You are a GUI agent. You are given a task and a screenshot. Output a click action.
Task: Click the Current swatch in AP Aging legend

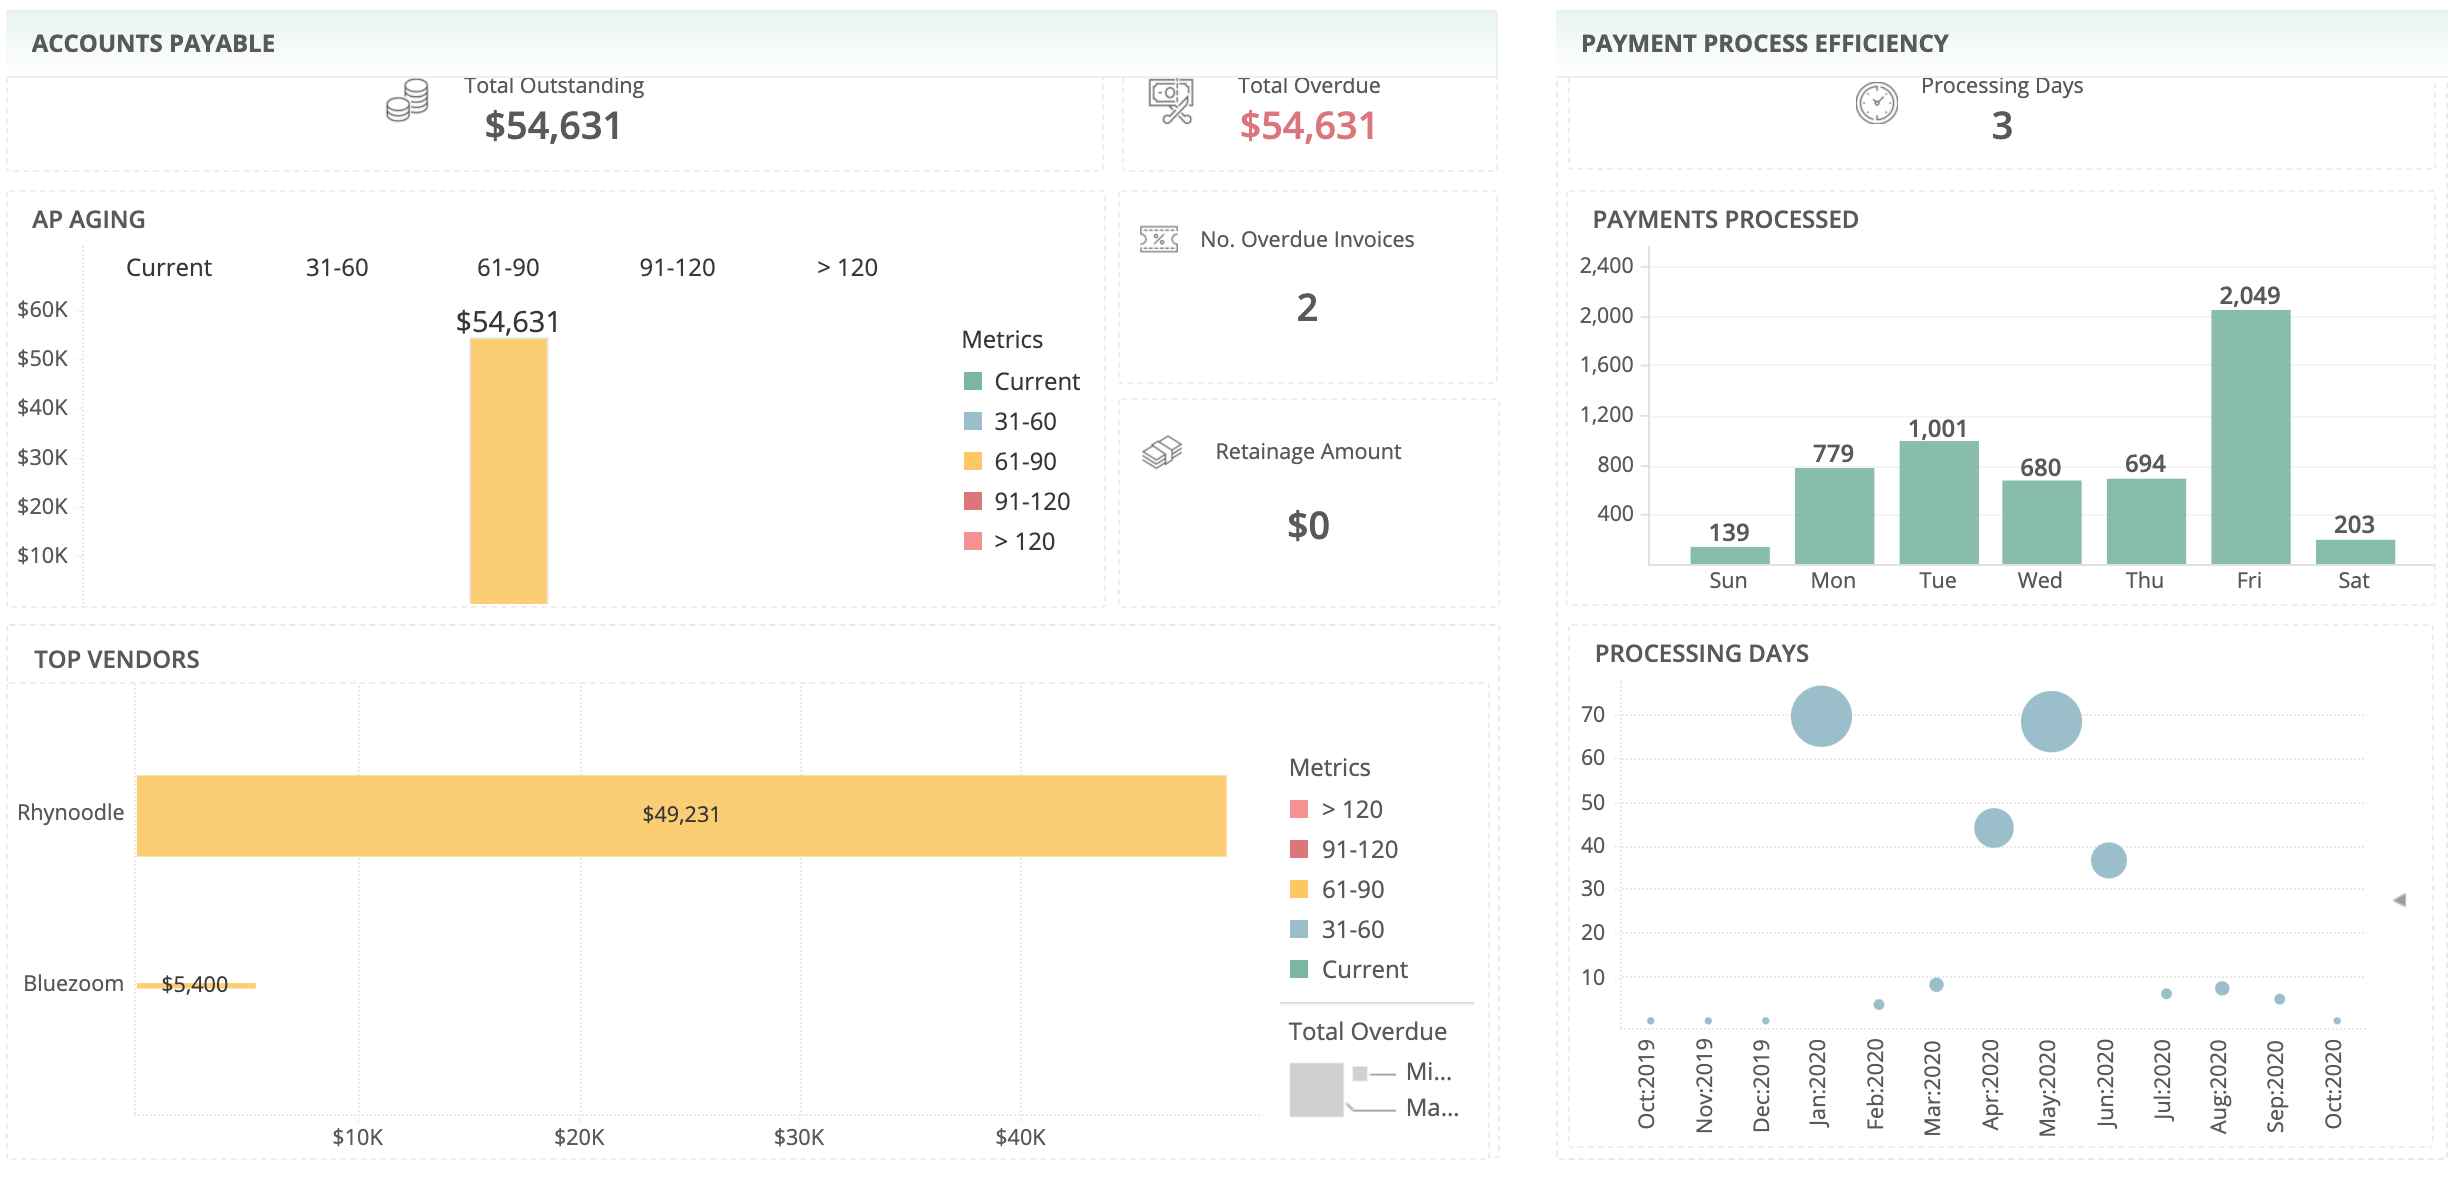click(x=972, y=381)
